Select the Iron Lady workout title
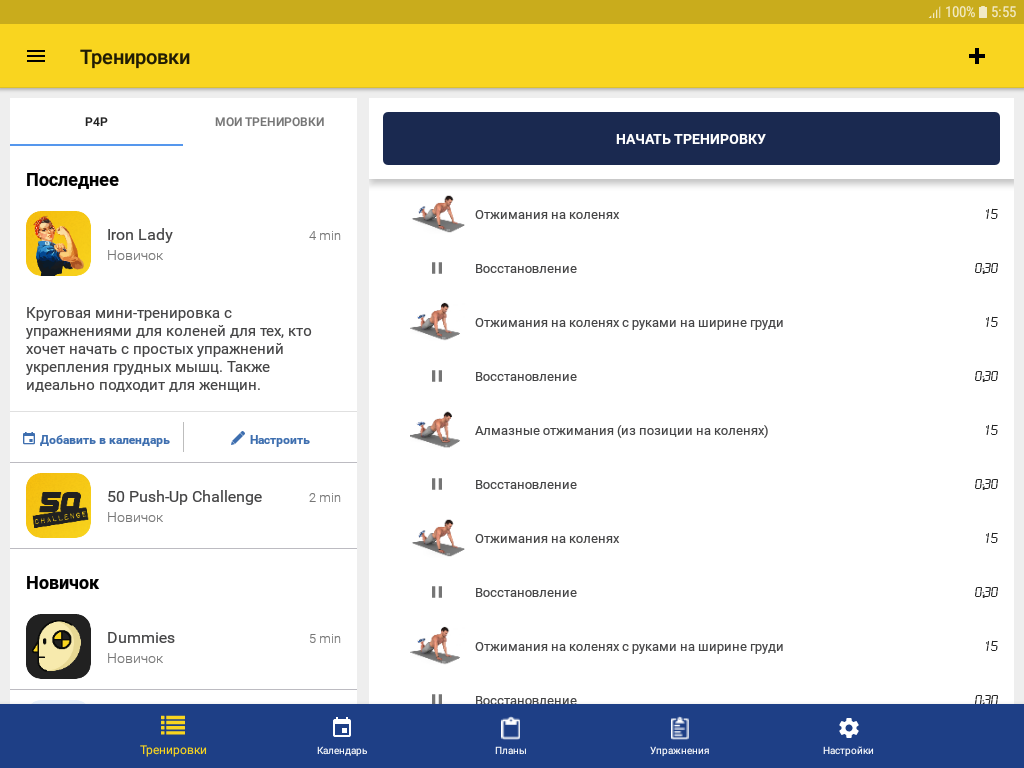Viewport: 1024px width, 768px height. 140,234
